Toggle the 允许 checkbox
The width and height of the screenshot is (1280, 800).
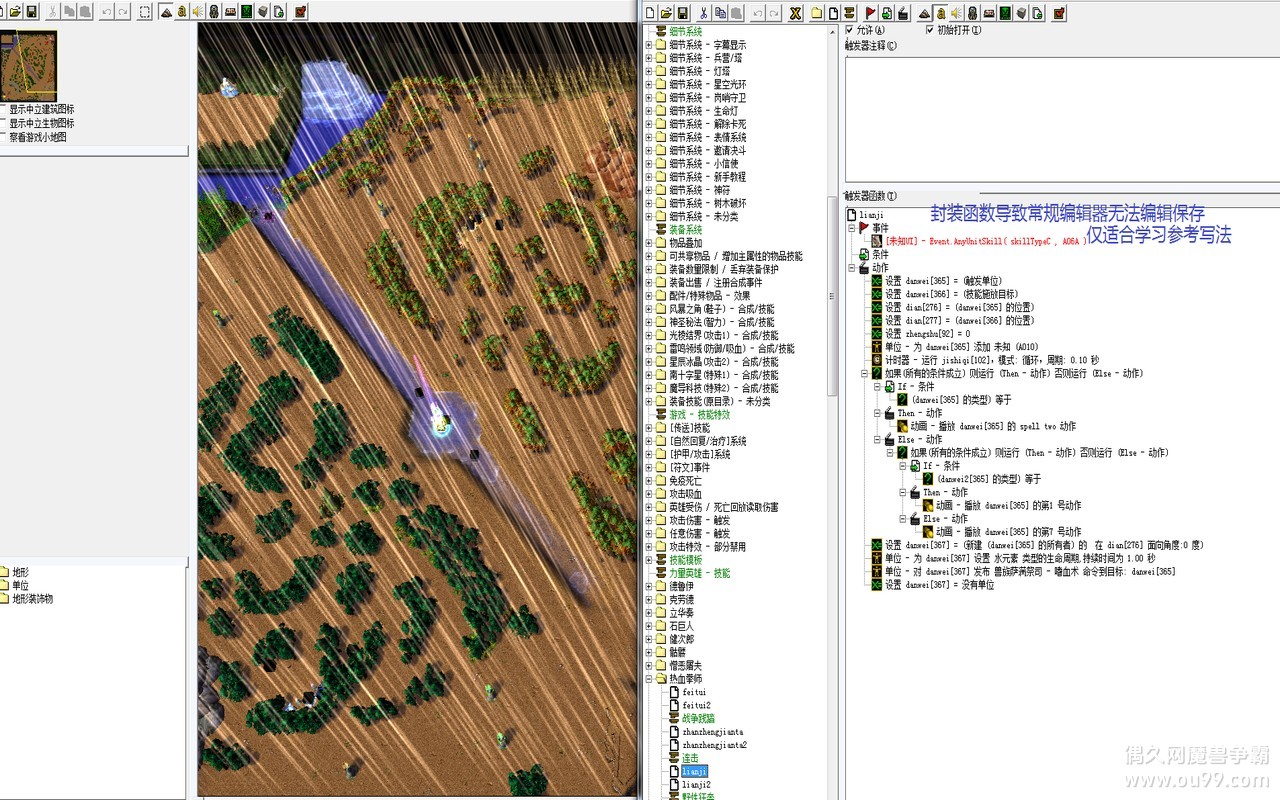[x=850, y=30]
